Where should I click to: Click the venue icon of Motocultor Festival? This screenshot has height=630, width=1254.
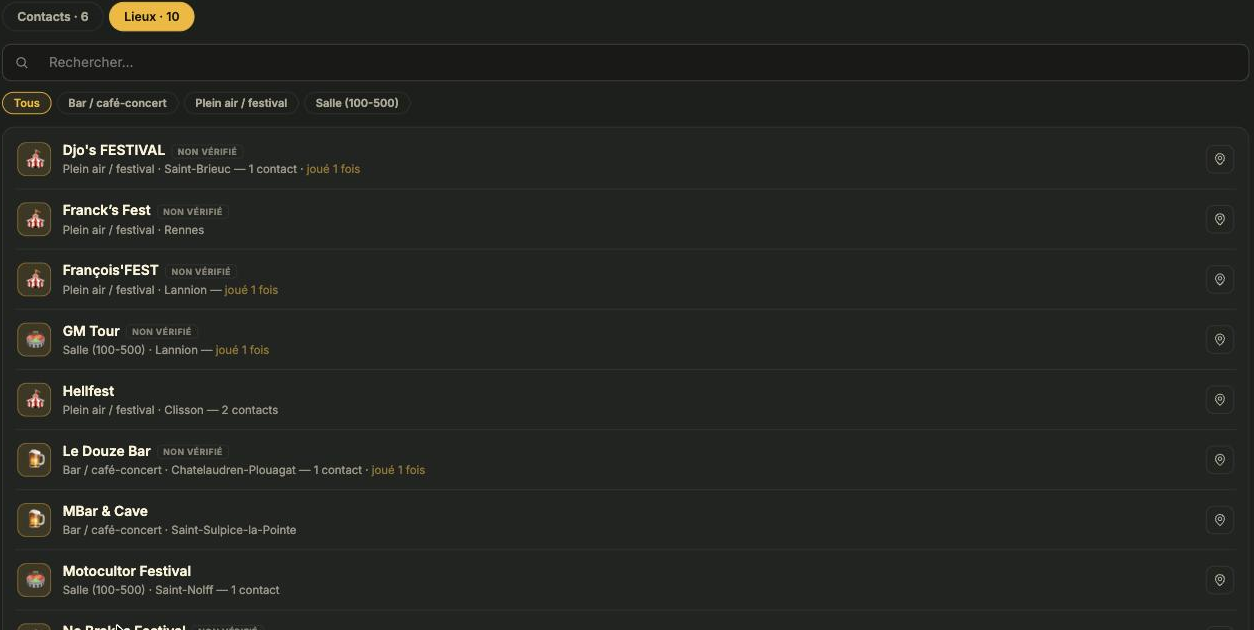[34, 579]
